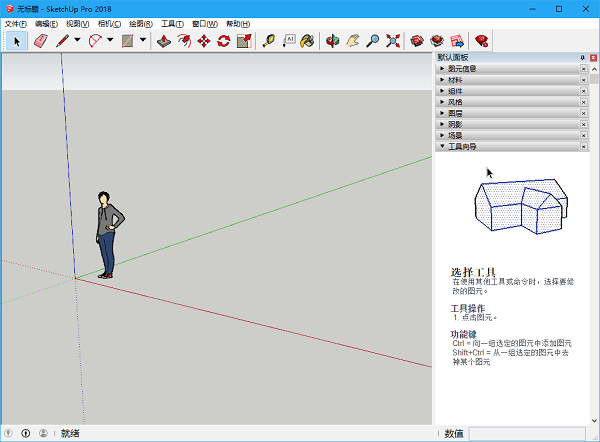Open the 窗口(W) menu
600x442 pixels.
click(205, 24)
